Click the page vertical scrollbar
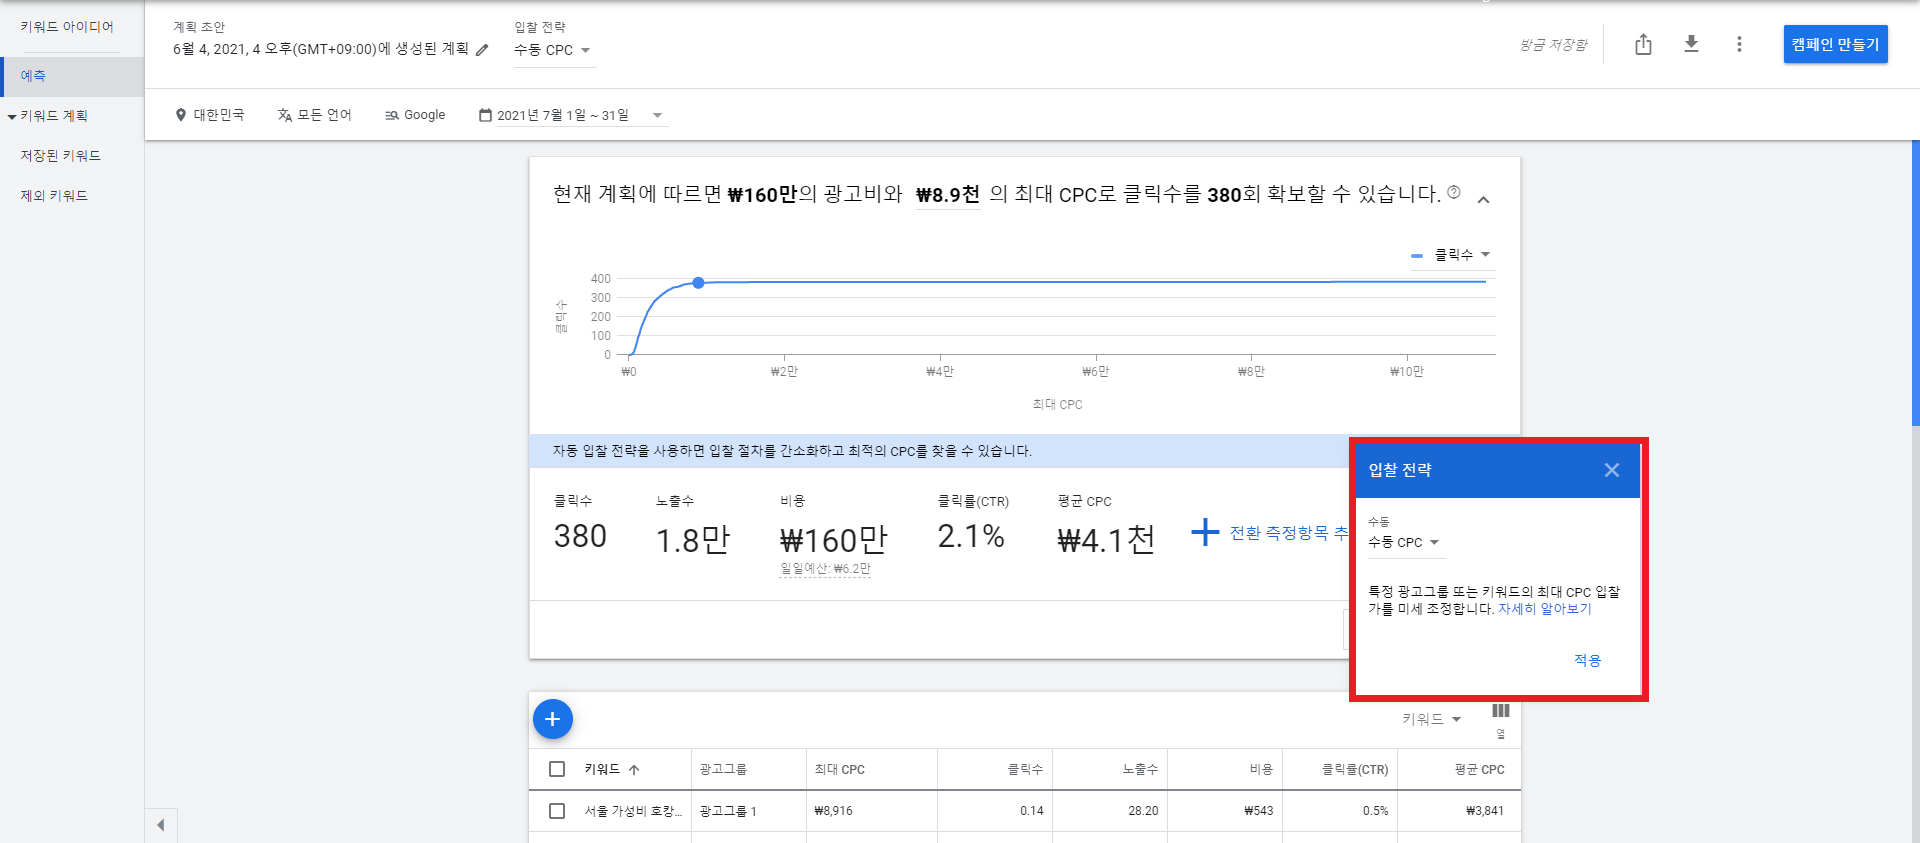 point(1915,283)
